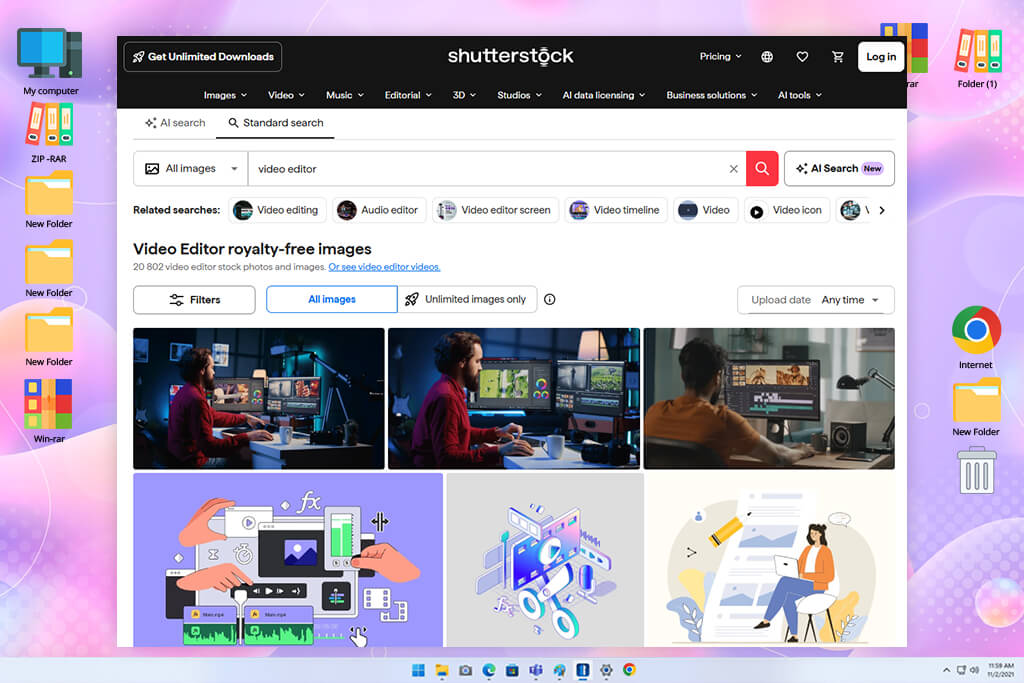The height and width of the screenshot is (683, 1024).
Task: Expand the Editorial menu
Action: [x=408, y=95]
